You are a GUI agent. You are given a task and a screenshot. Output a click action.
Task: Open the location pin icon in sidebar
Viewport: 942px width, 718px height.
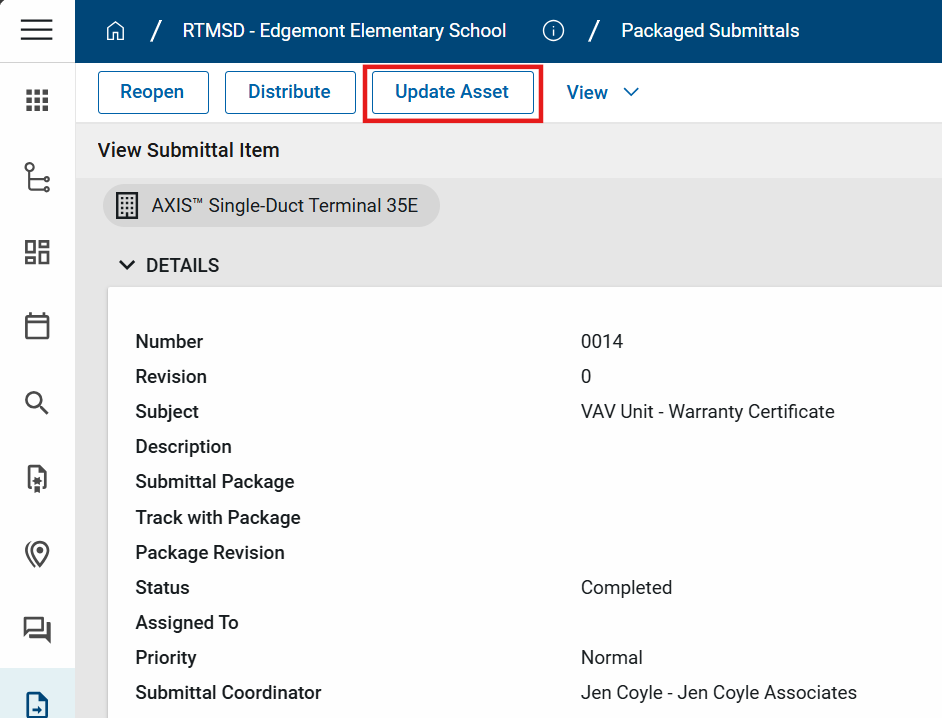[x=37, y=554]
